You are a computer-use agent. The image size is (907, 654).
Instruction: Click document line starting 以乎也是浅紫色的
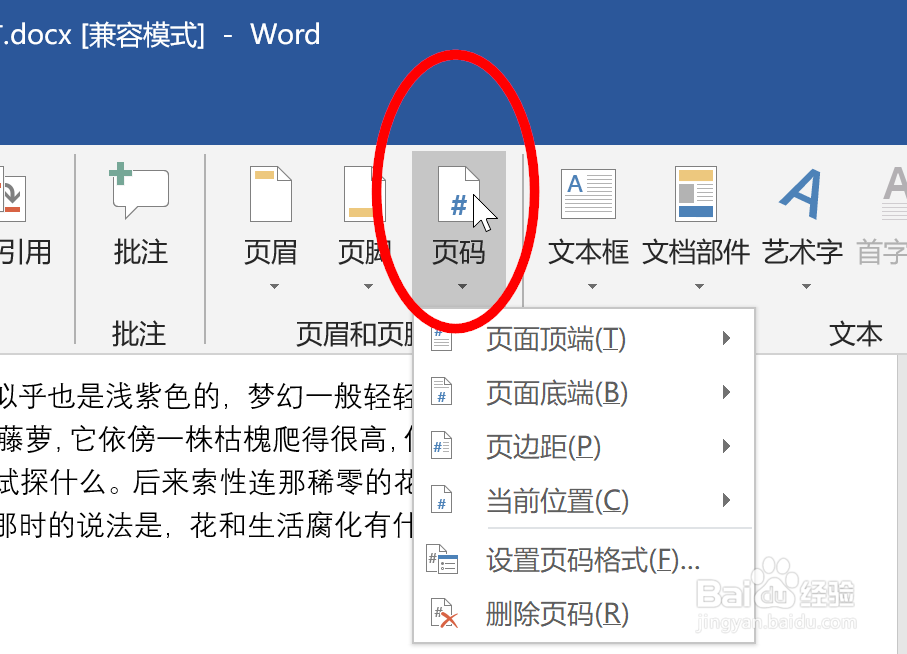(207, 397)
